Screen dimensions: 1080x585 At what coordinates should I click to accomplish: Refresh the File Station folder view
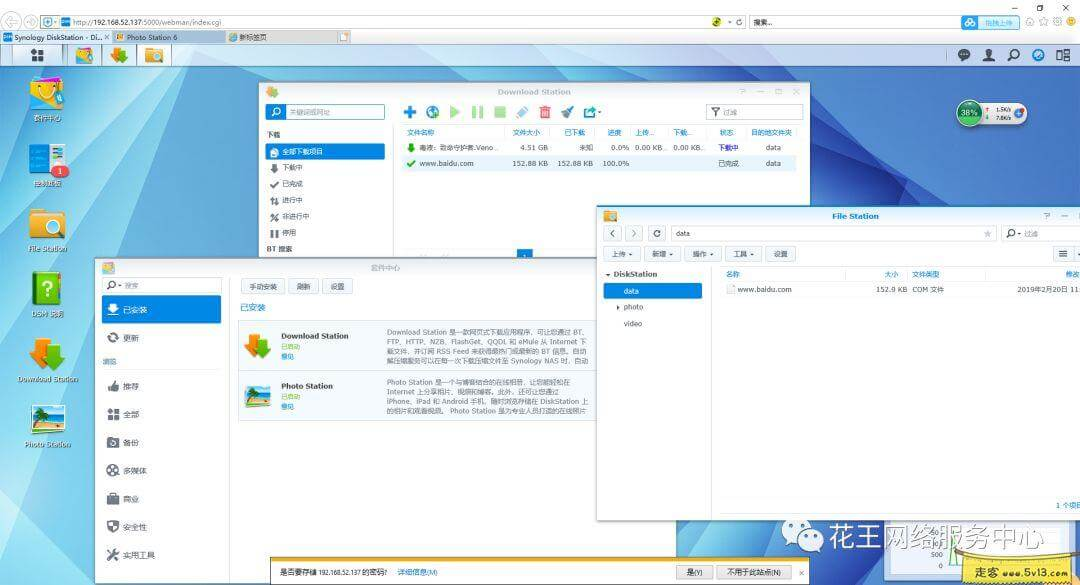click(x=656, y=233)
